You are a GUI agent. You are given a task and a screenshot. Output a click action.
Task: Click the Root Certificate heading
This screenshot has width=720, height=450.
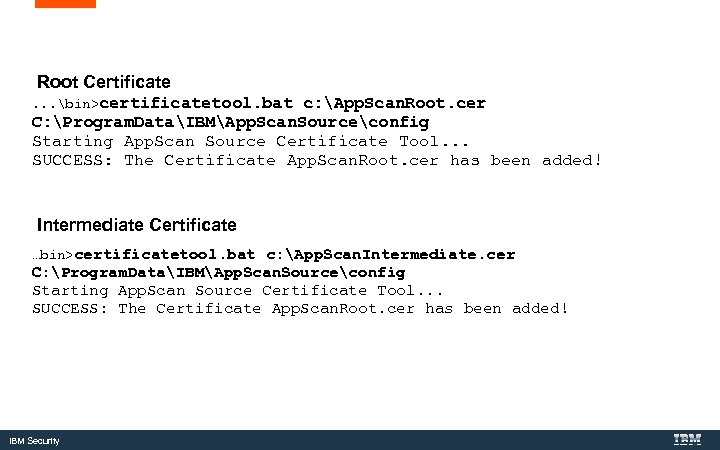(x=104, y=82)
